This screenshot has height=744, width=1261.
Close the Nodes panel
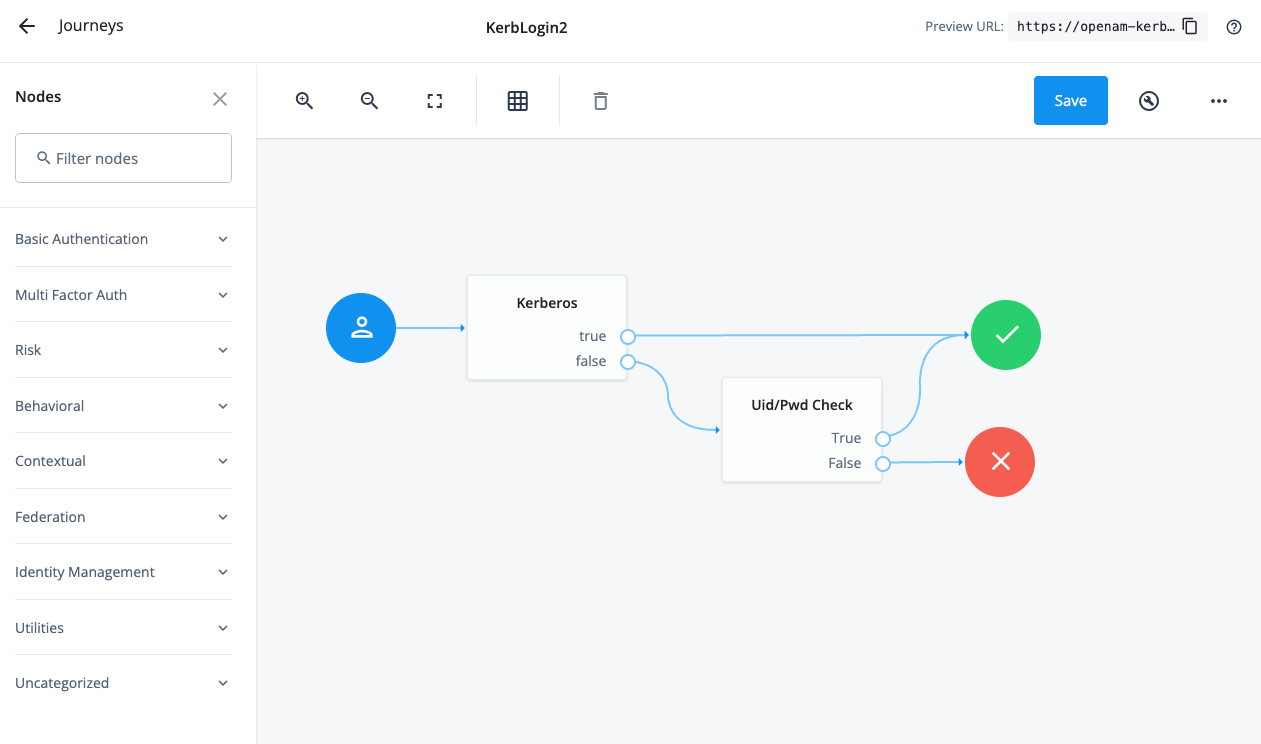[220, 99]
